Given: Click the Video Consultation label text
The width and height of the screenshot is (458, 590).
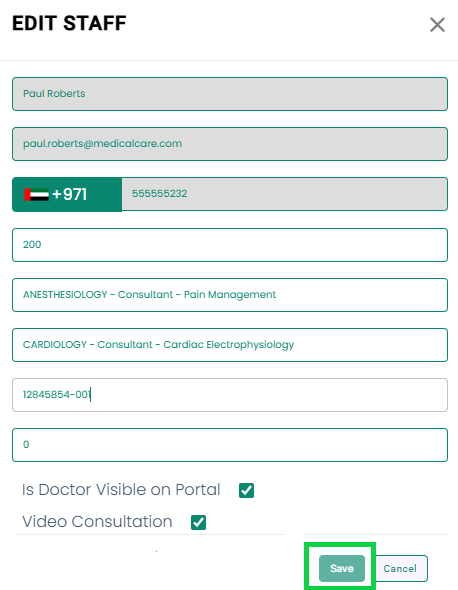Looking at the screenshot, I should tap(97, 522).
